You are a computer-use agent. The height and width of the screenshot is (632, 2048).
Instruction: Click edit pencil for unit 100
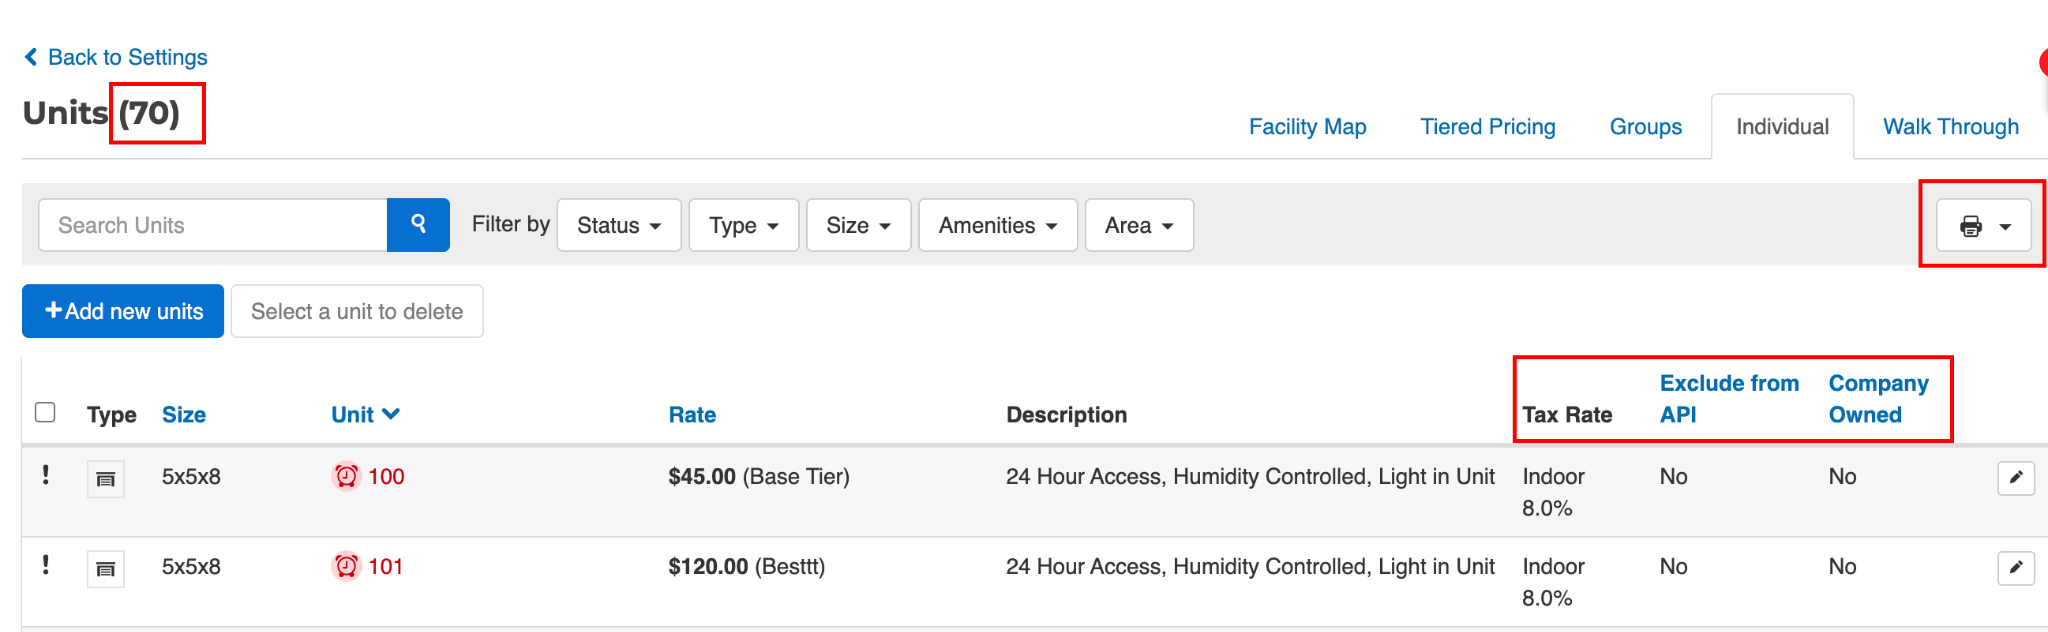pos(2015,478)
